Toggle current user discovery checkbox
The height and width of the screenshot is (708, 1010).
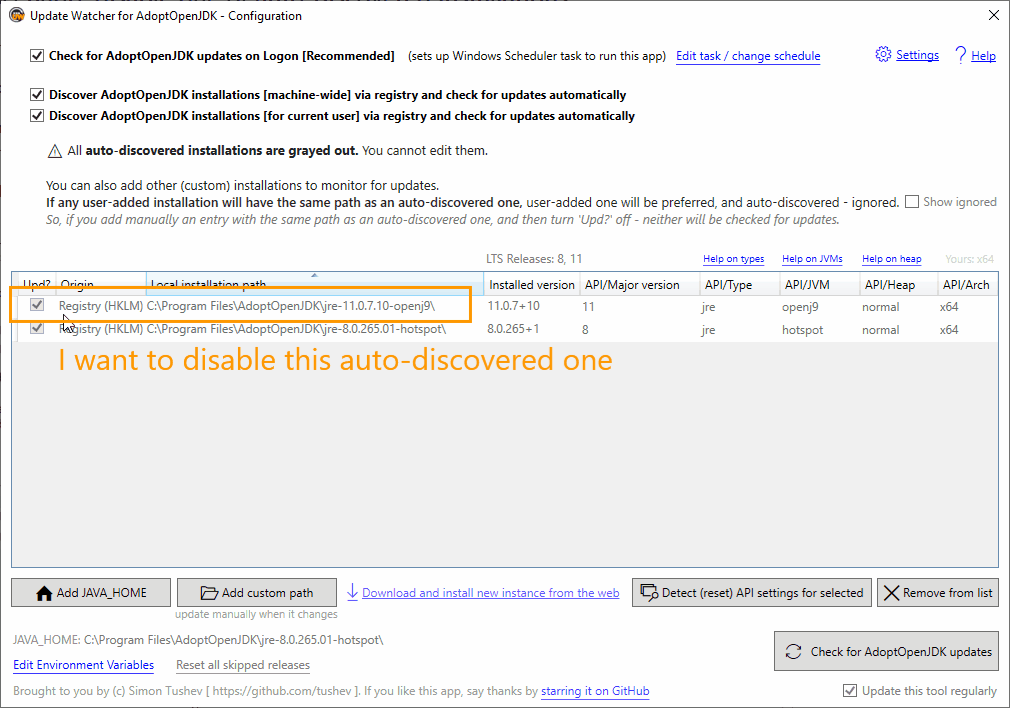pyautogui.click(x=37, y=116)
